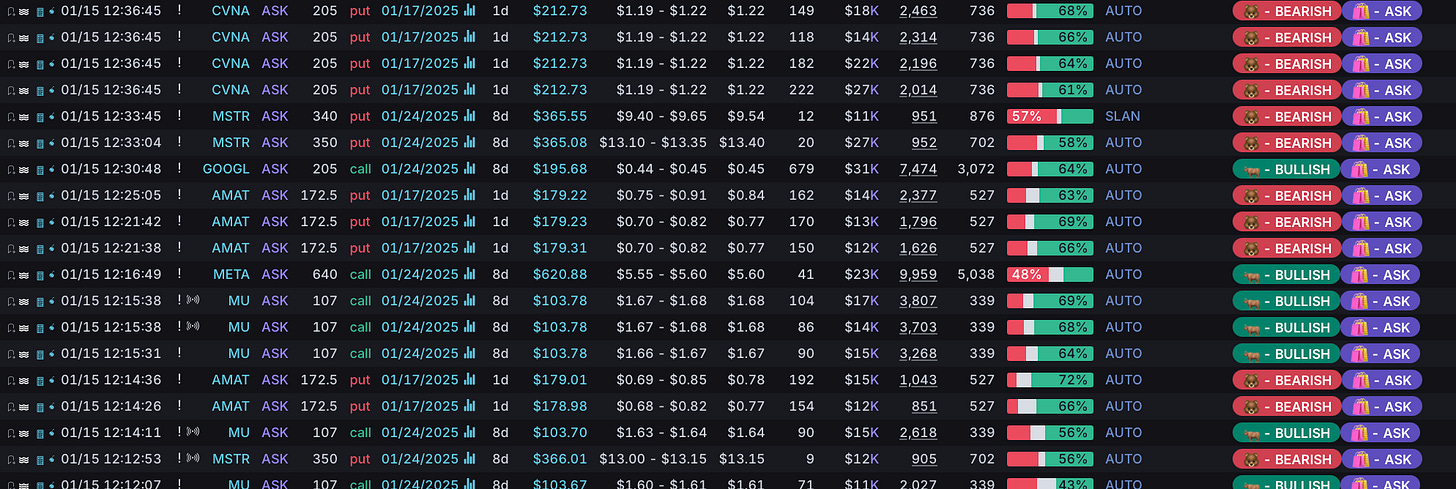This screenshot has height=489, width=1456.
Task: Click open interest 5,038 on META row
Action: [x=975, y=274]
